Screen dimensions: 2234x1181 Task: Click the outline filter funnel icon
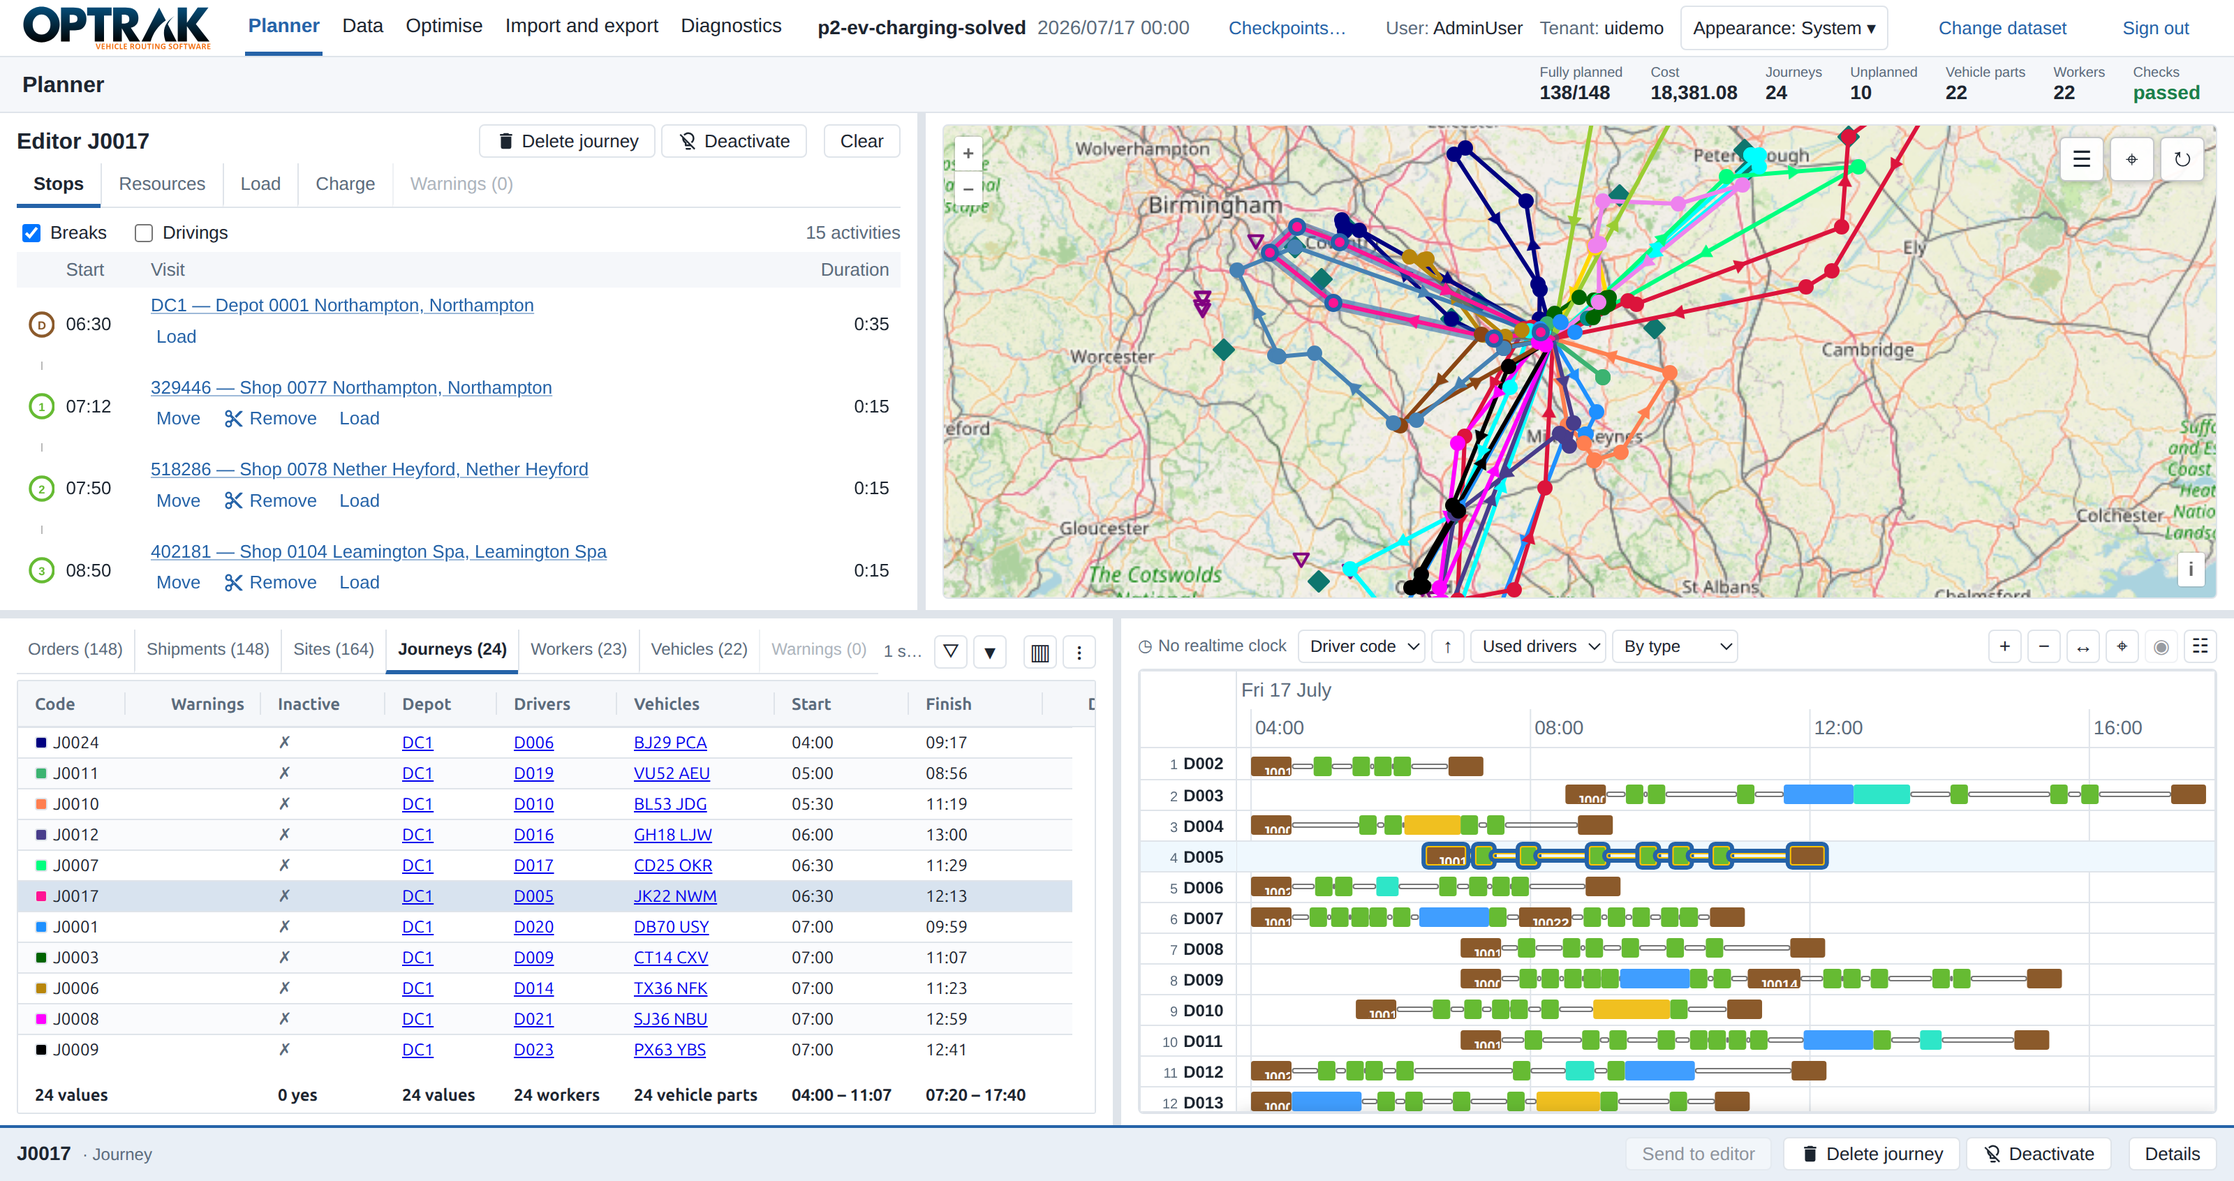951,652
